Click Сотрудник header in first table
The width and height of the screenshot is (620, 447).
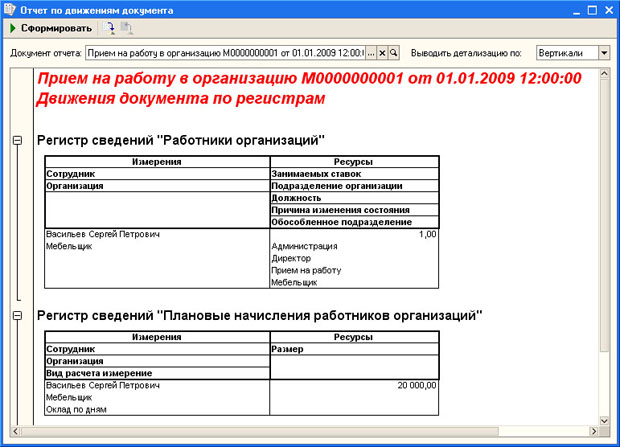click(x=157, y=174)
